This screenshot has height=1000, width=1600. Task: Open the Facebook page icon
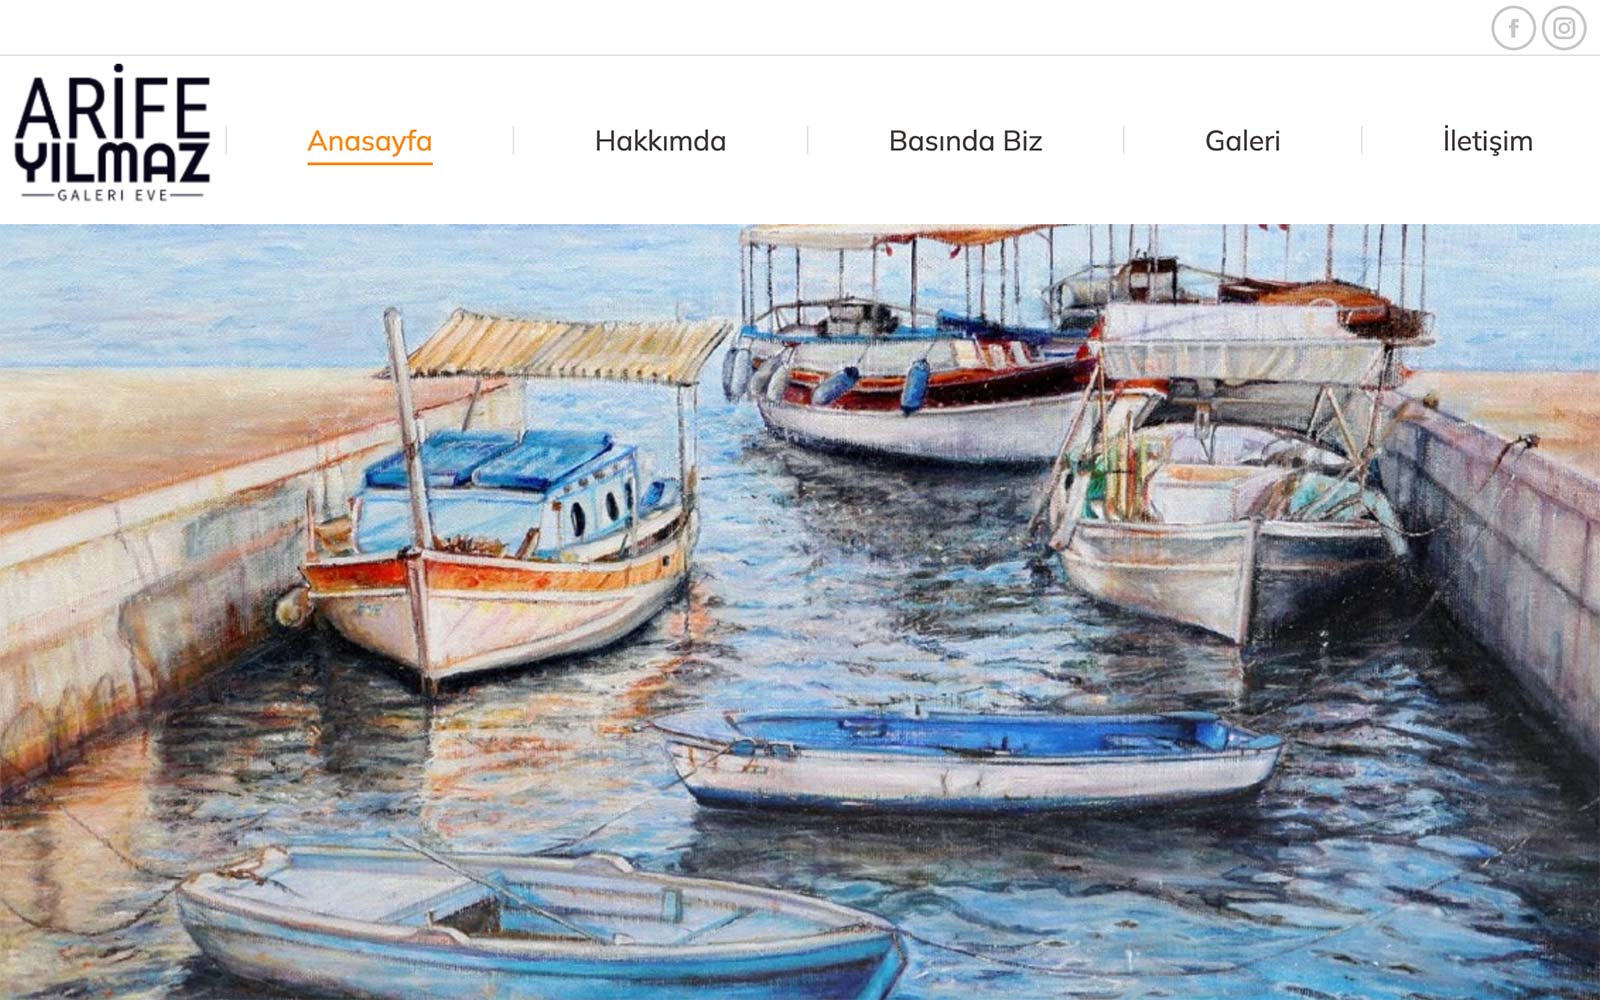click(x=1513, y=28)
